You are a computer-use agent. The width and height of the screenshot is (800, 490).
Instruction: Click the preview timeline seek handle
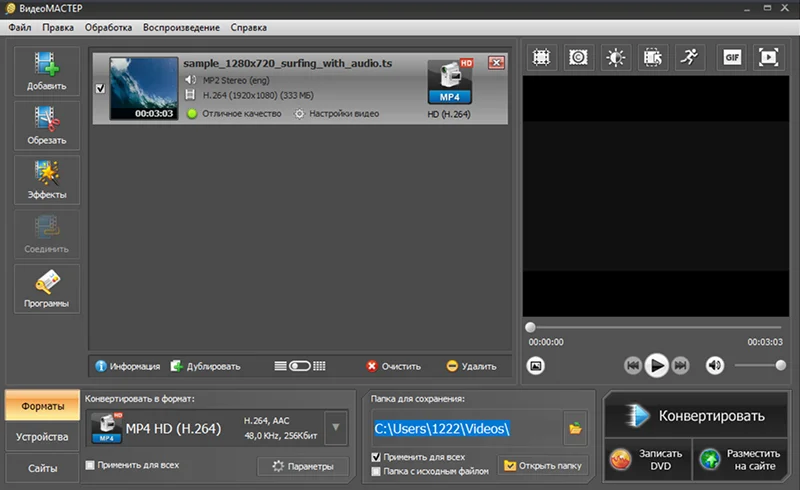pos(531,327)
